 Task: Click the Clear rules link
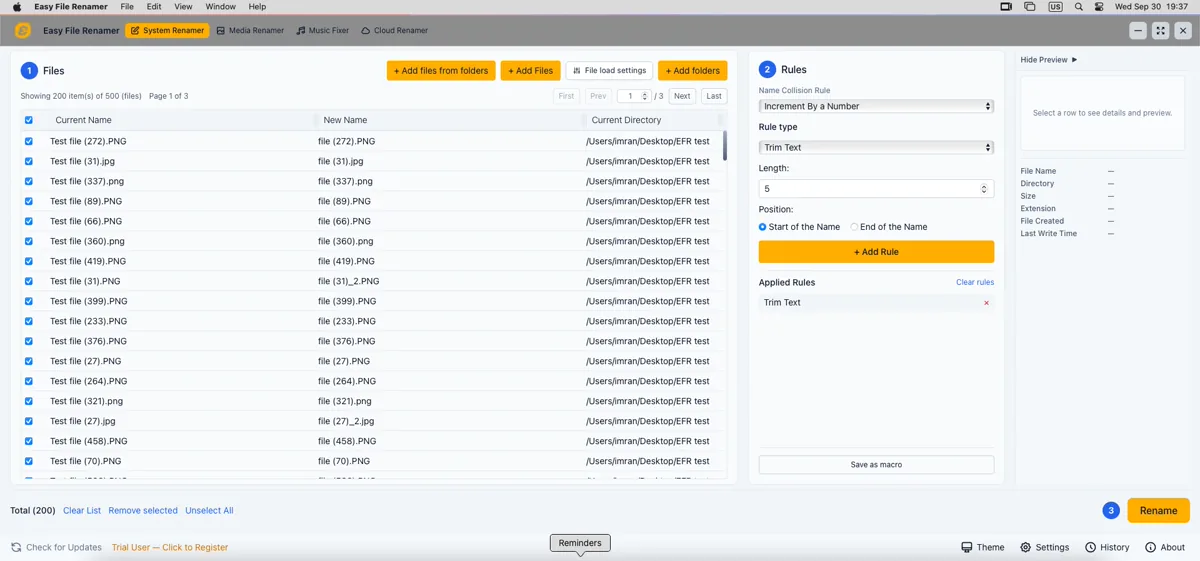click(x=975, y=282)
